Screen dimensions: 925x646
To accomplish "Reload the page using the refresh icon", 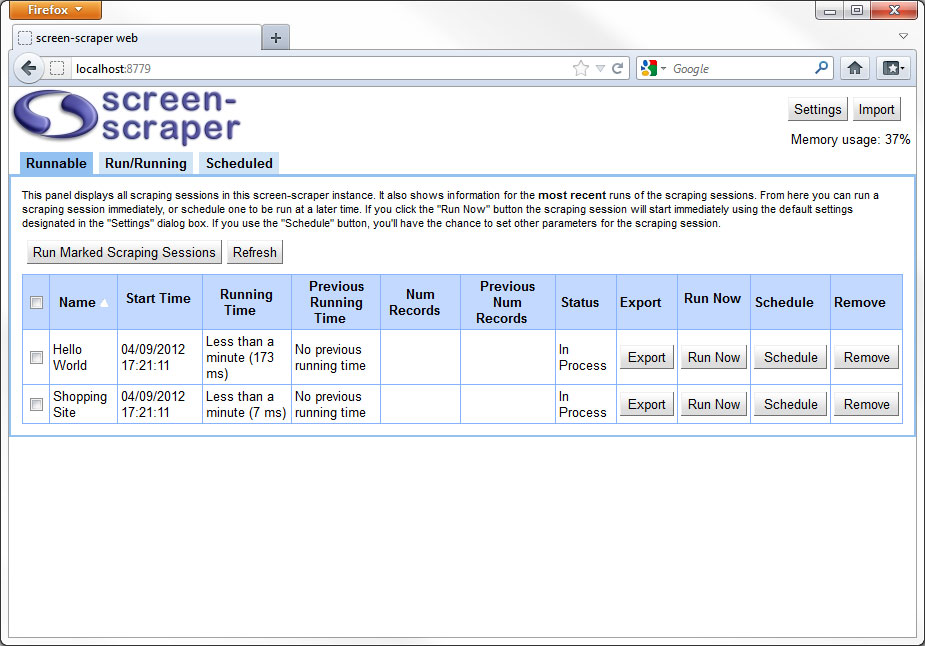I will click(618, 68).
